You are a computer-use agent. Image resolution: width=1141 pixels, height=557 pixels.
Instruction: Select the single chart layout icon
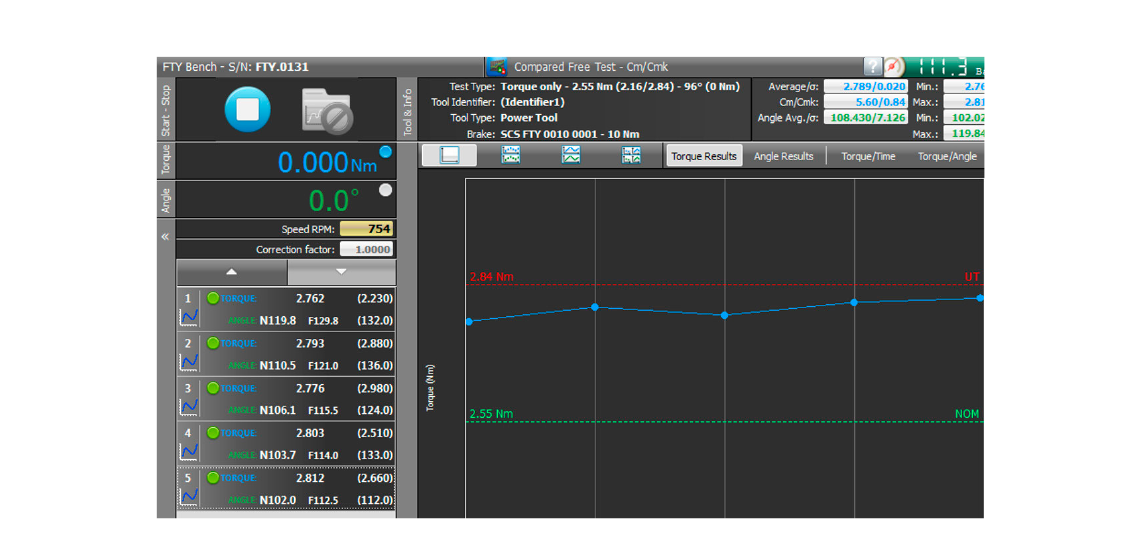click(x=450, y=155)
